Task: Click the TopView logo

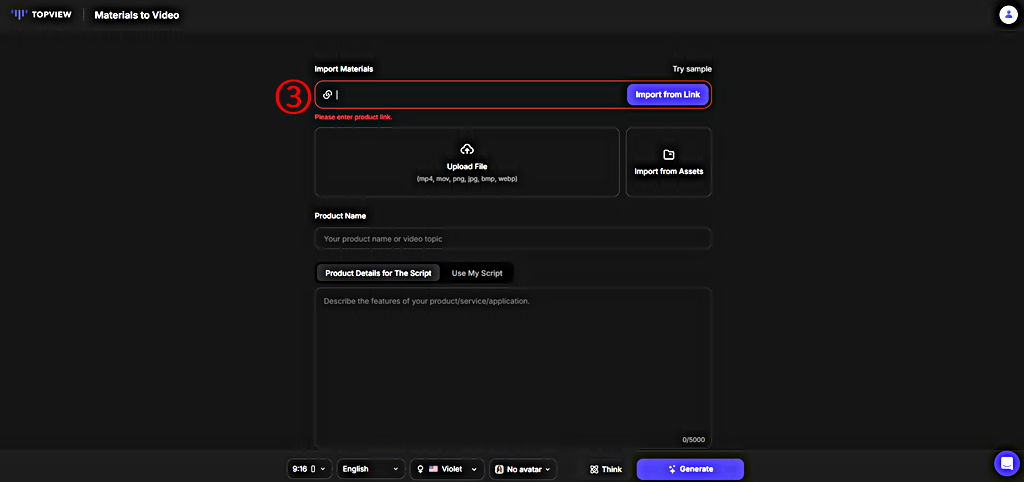Action: pyautogui.click(x=41, y=14)
